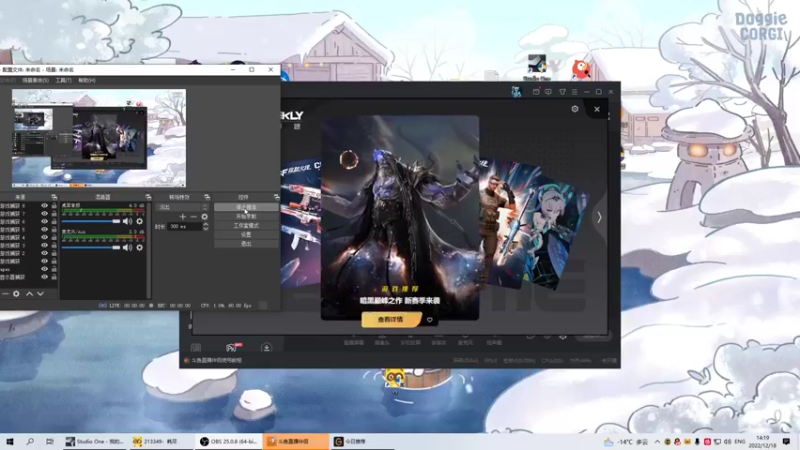Pop out the OBS Scene Transitions dock
This screenshot has width=800, height=450.
207,197
